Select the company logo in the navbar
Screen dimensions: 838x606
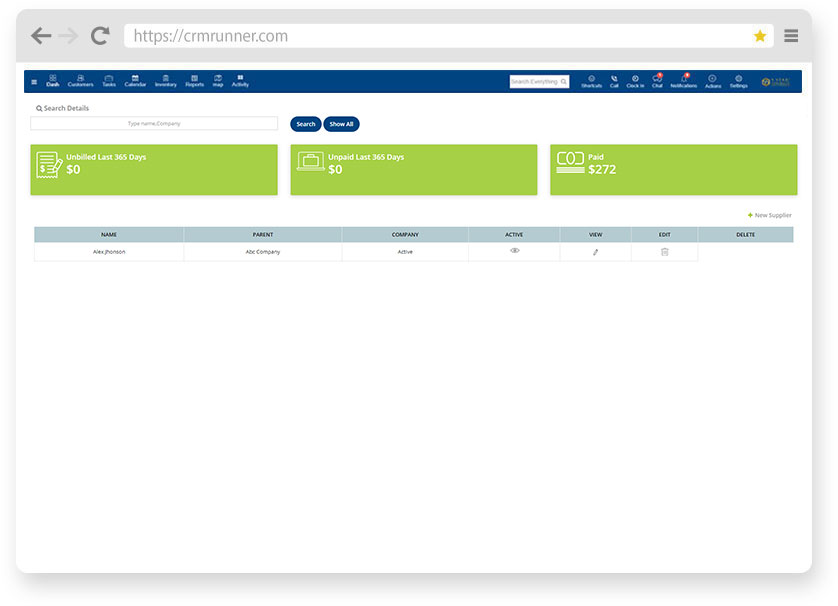click(775, 82)
